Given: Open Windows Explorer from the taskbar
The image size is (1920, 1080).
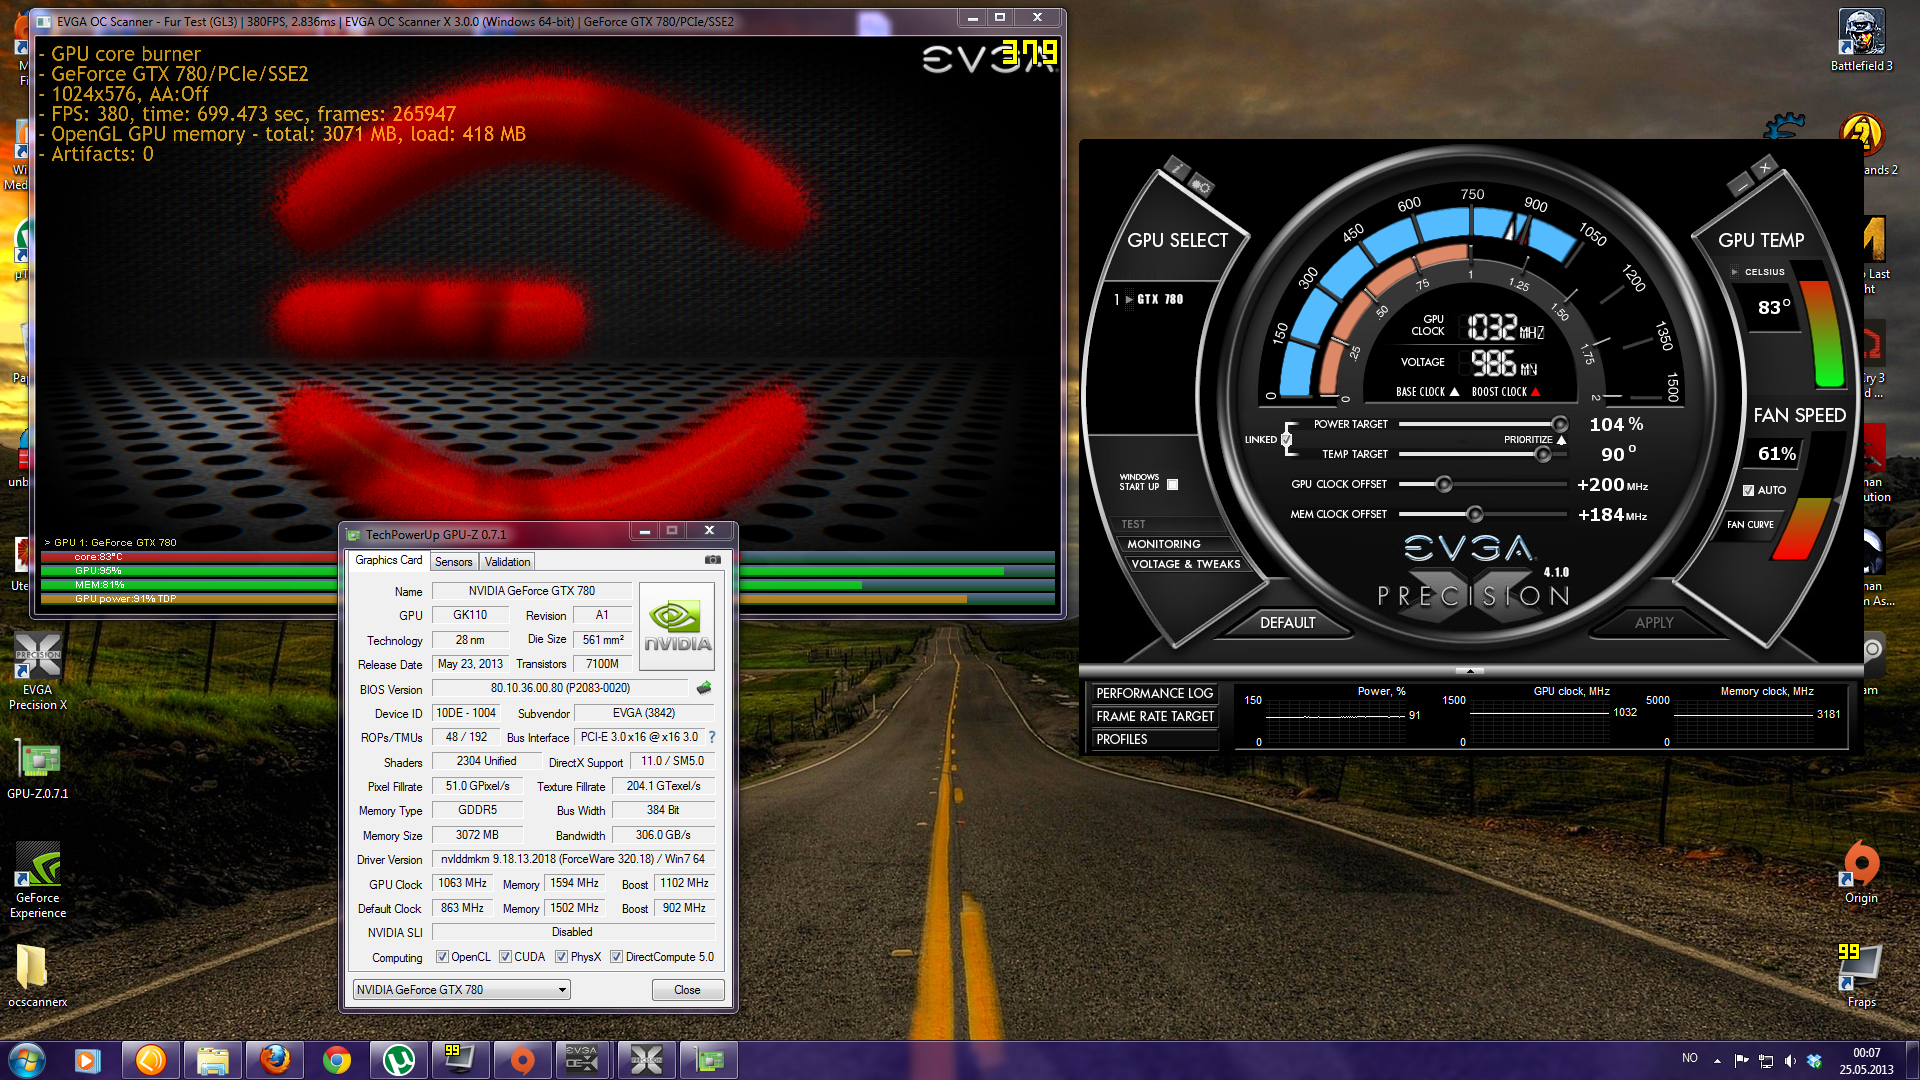Looking at the screenshot, I should coord(212,1060).
